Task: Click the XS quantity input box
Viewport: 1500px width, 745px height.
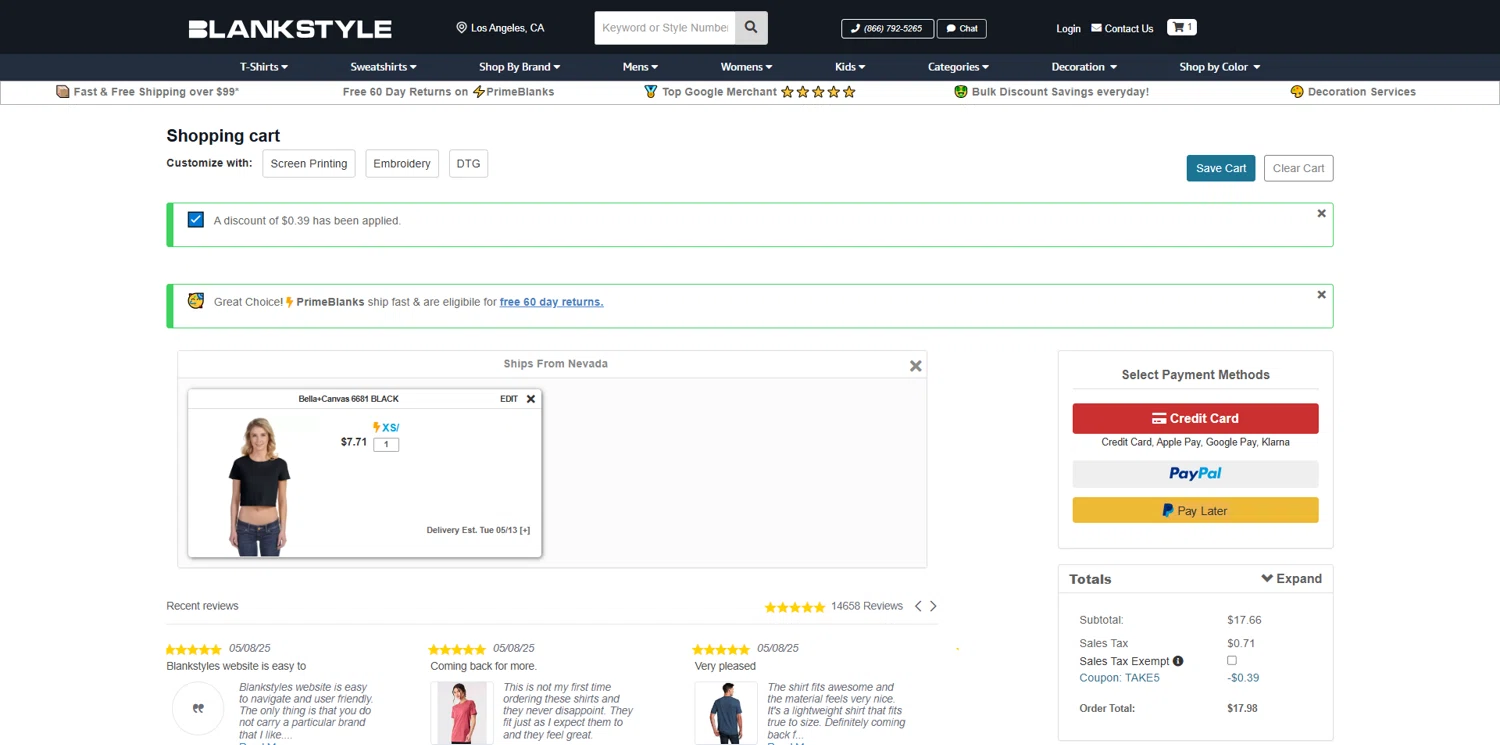Action: [386, 445]
